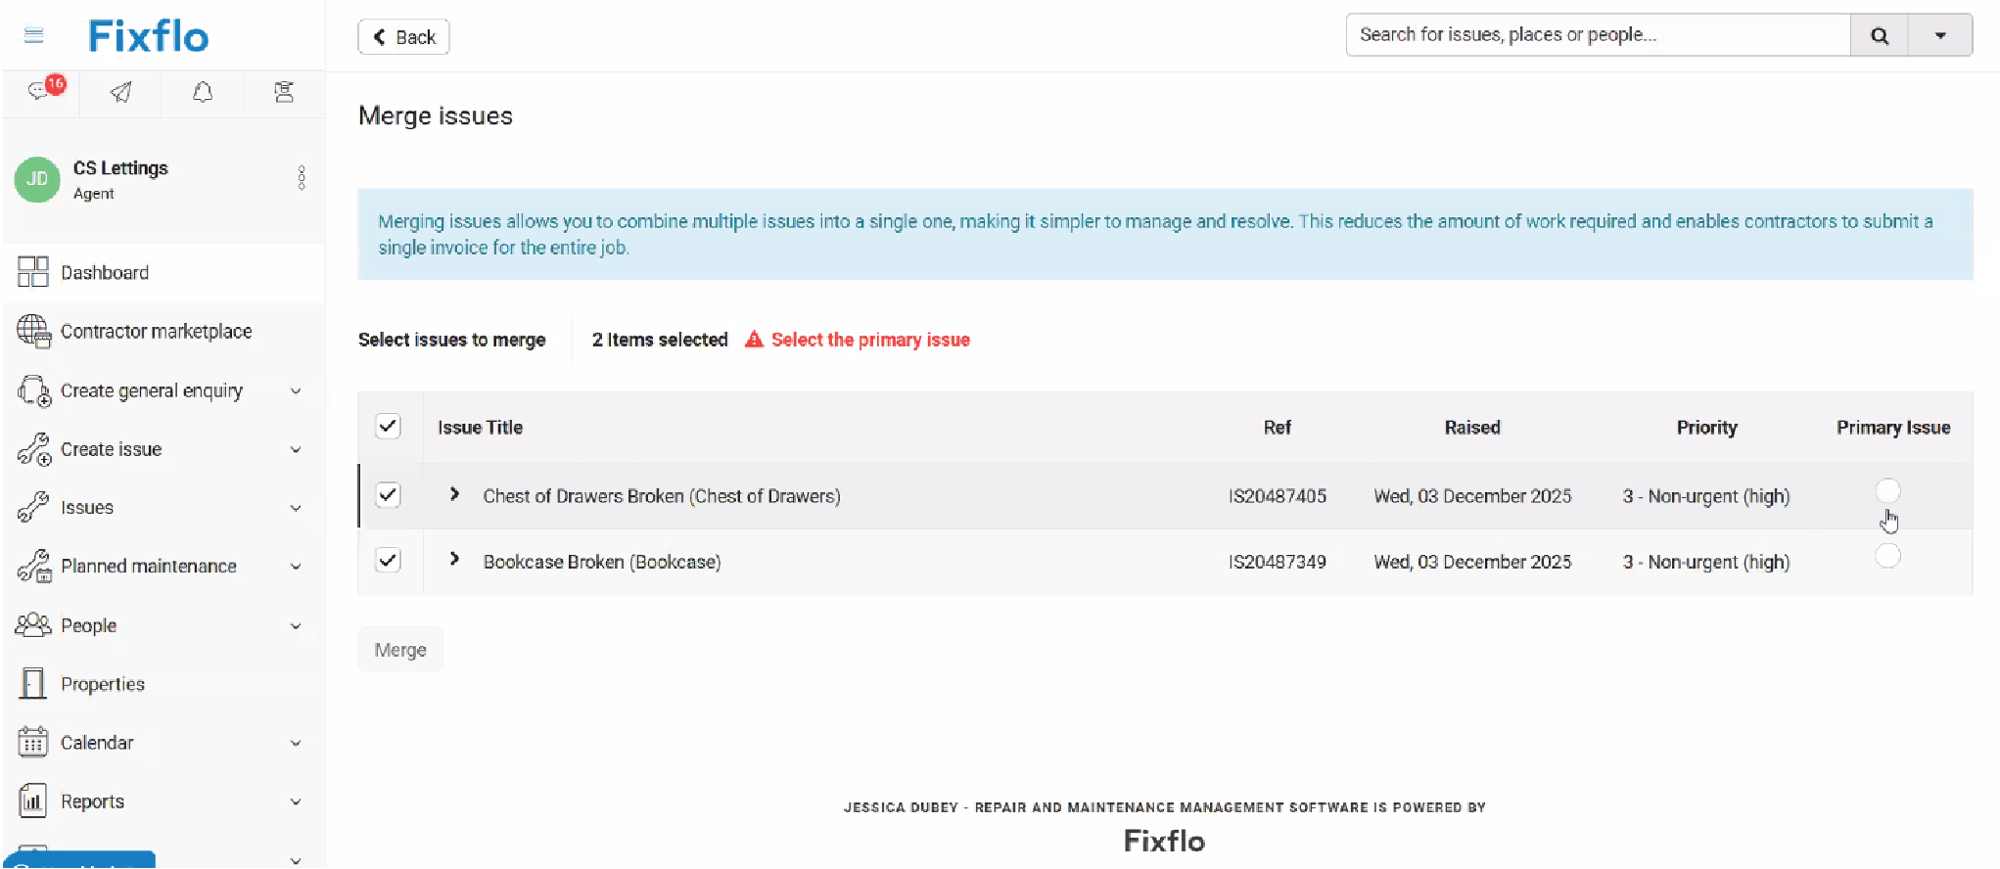This screenshot has width=2000, height=869.
Task: Set Bookcase Broken as primary issue
Action: click(x=1887, y=557)
